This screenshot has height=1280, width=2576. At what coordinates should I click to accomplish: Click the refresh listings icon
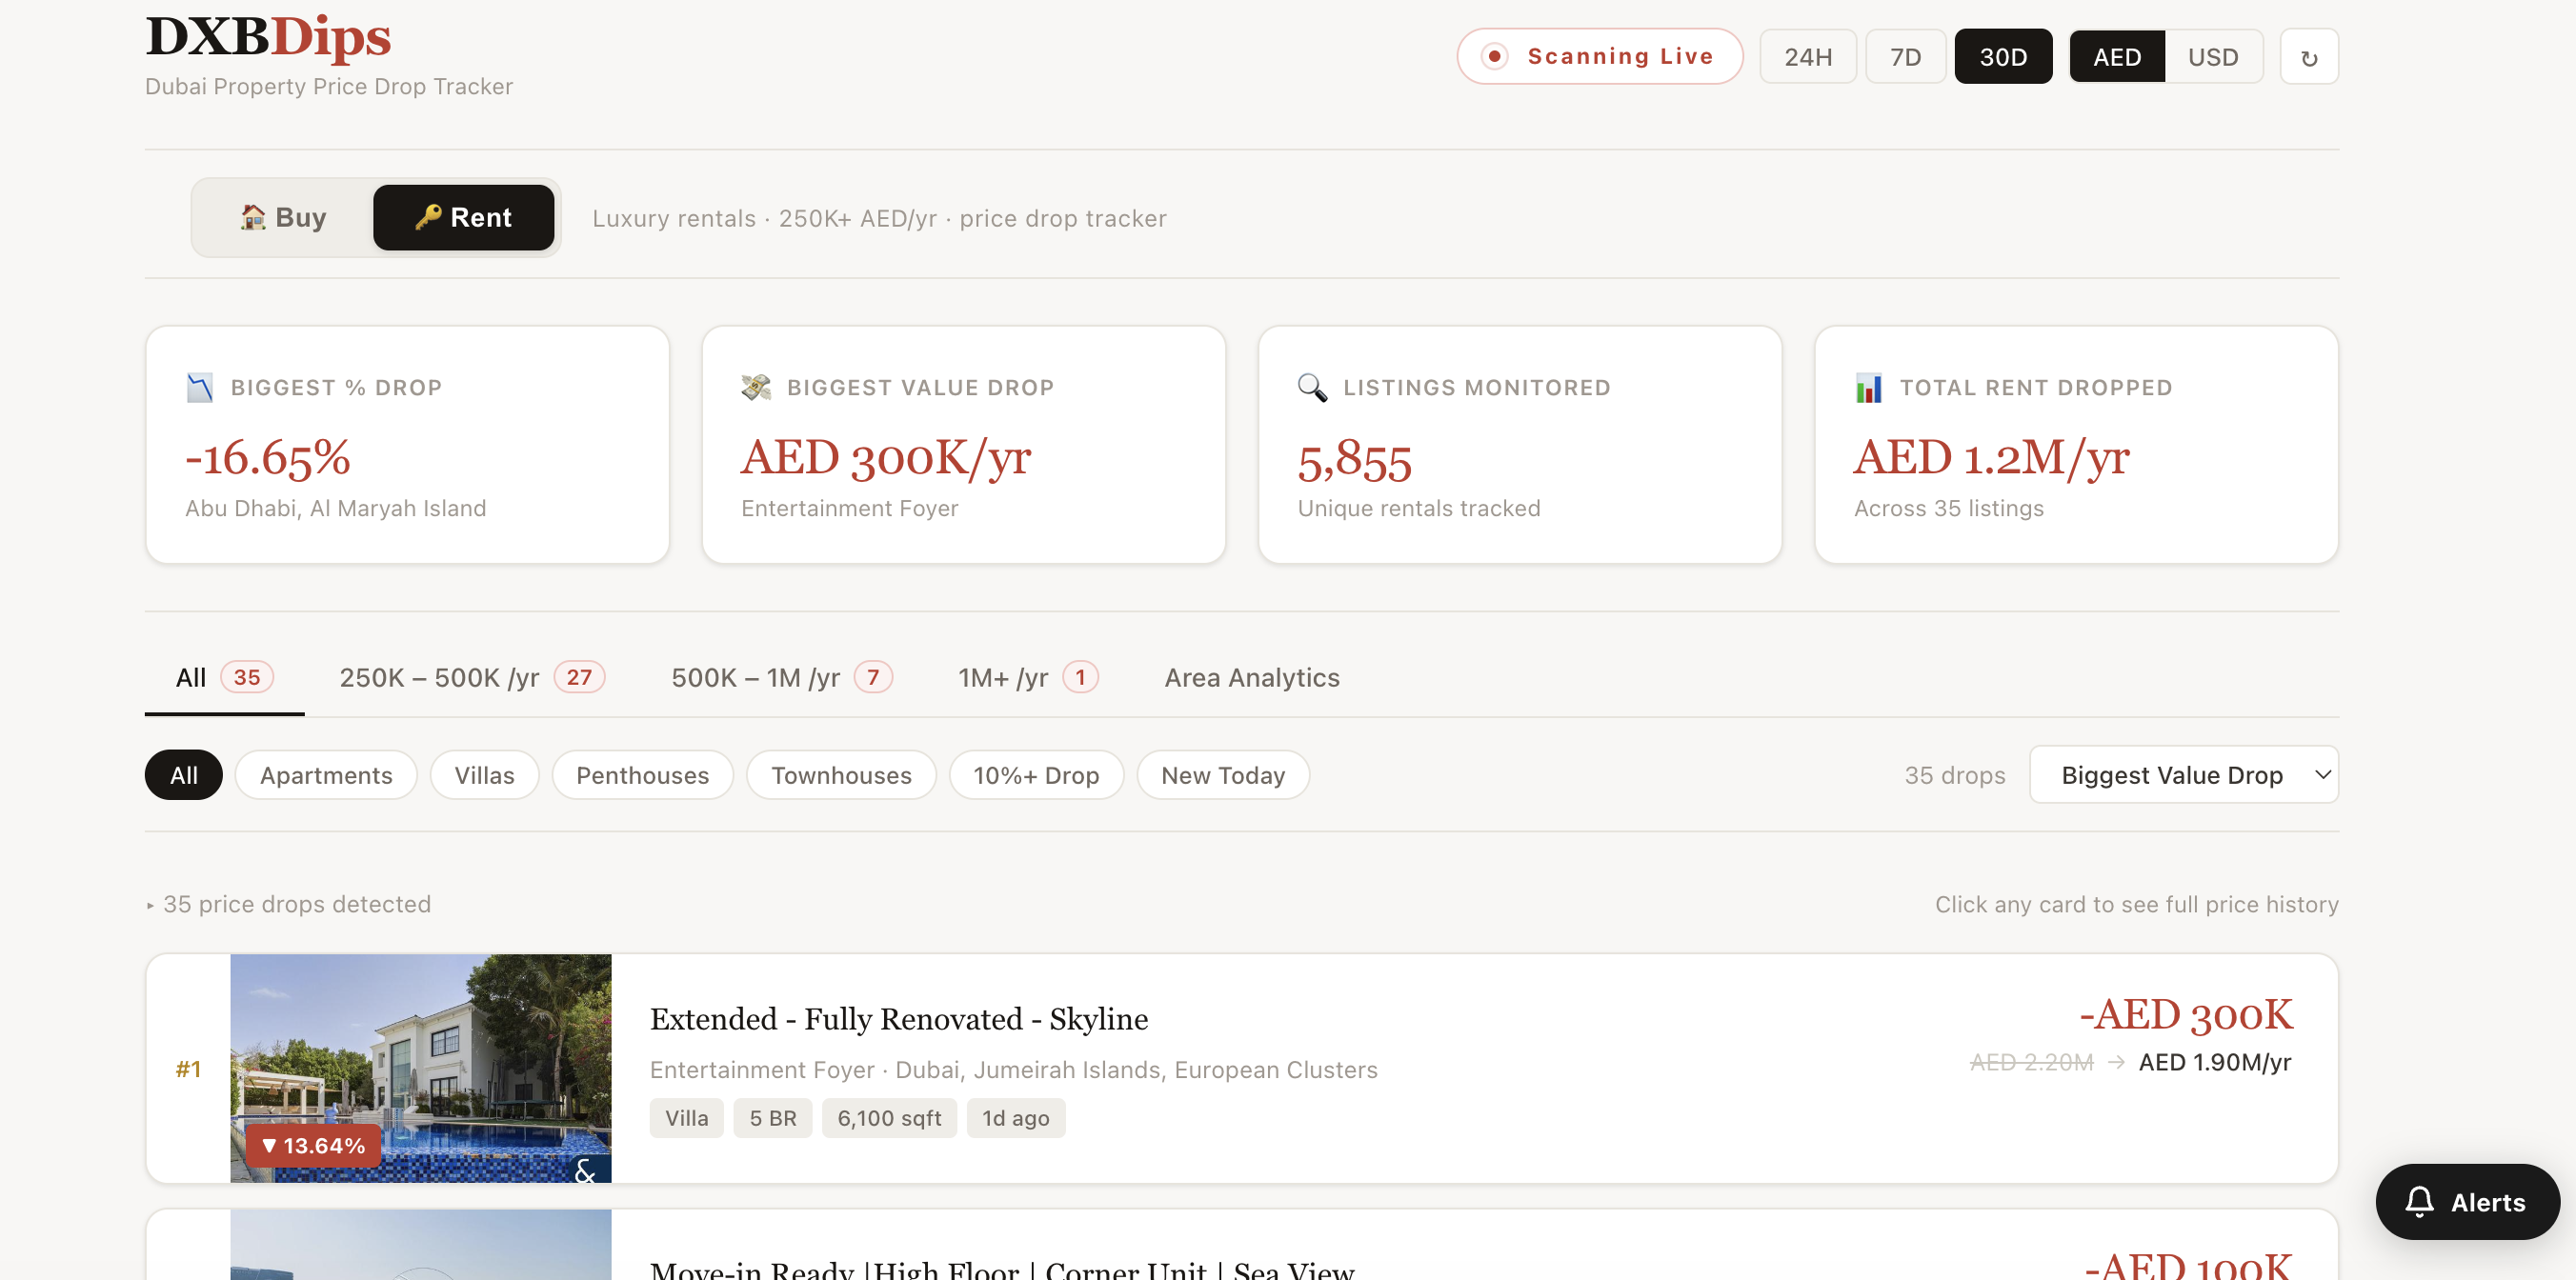pyautogui.click(x=2309, y=56)
